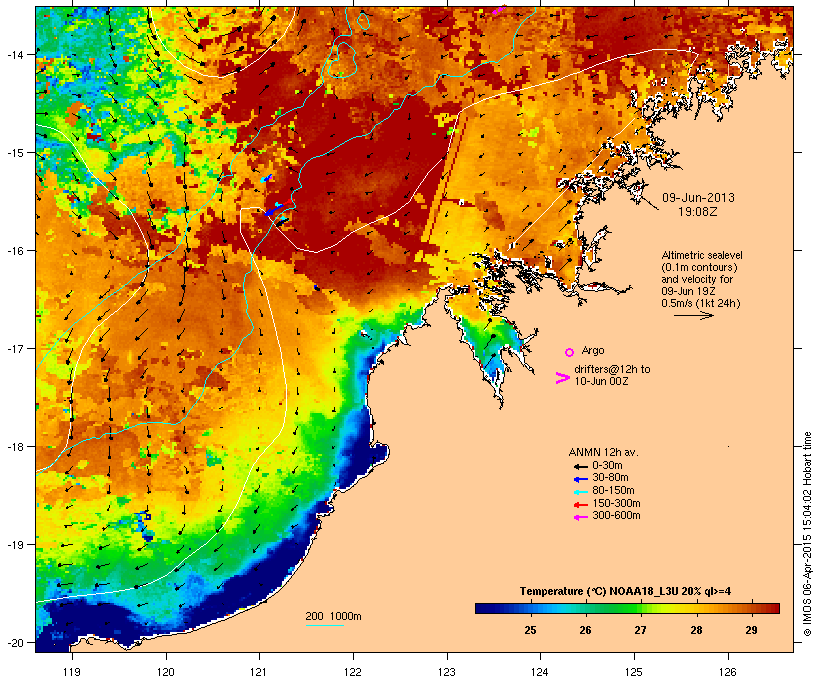This screenshot has width=820, height=680.
Task: Click the '200 1000m' bathymetry label
Action: click(x=333, y=616)
